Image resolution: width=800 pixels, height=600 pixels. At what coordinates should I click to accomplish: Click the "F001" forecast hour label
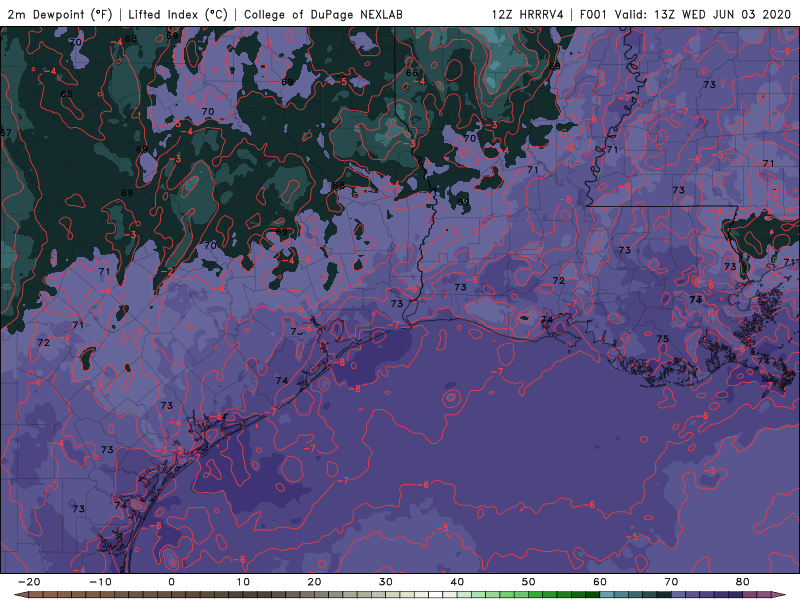[594, 14]
